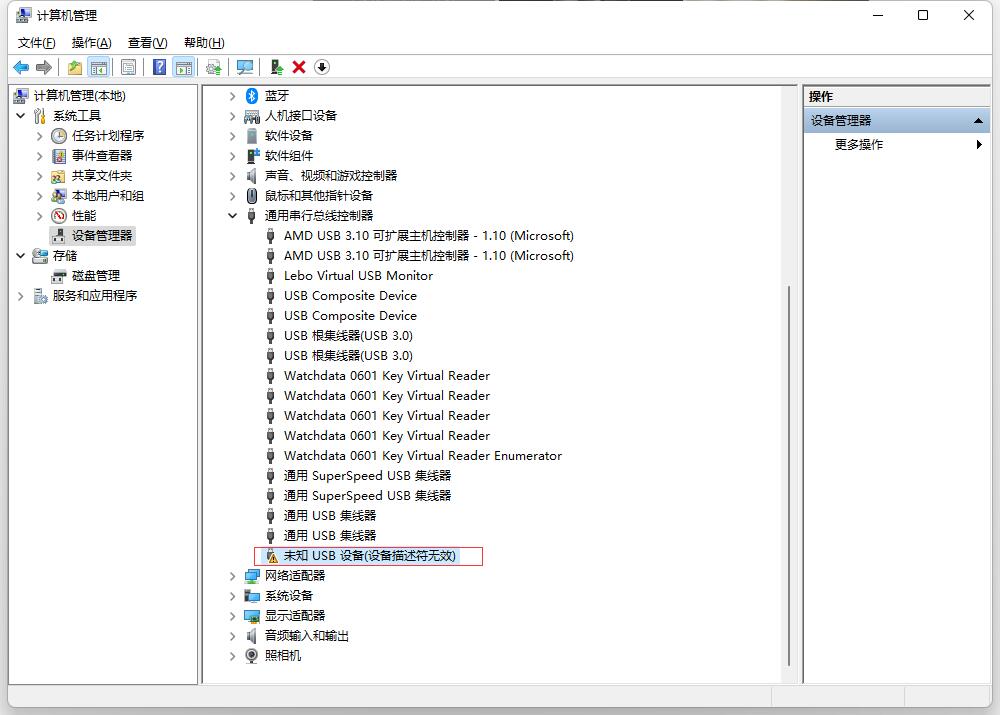Click the scan for hardware changes monitor icon
Image resolution: width=1000 pixels, height=715 pixels.
tap(244, 67)
